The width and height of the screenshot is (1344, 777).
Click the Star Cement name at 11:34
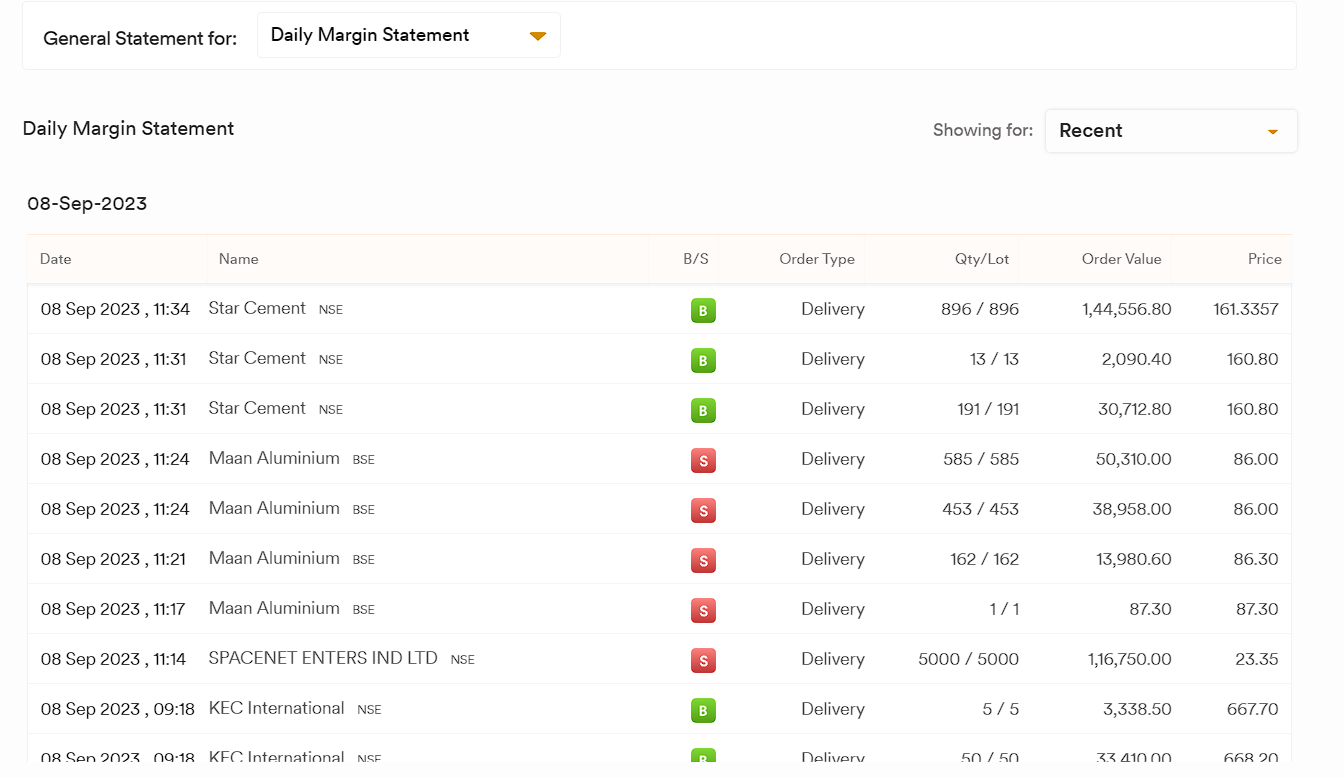pyautogui.click(x=257, y=308)
